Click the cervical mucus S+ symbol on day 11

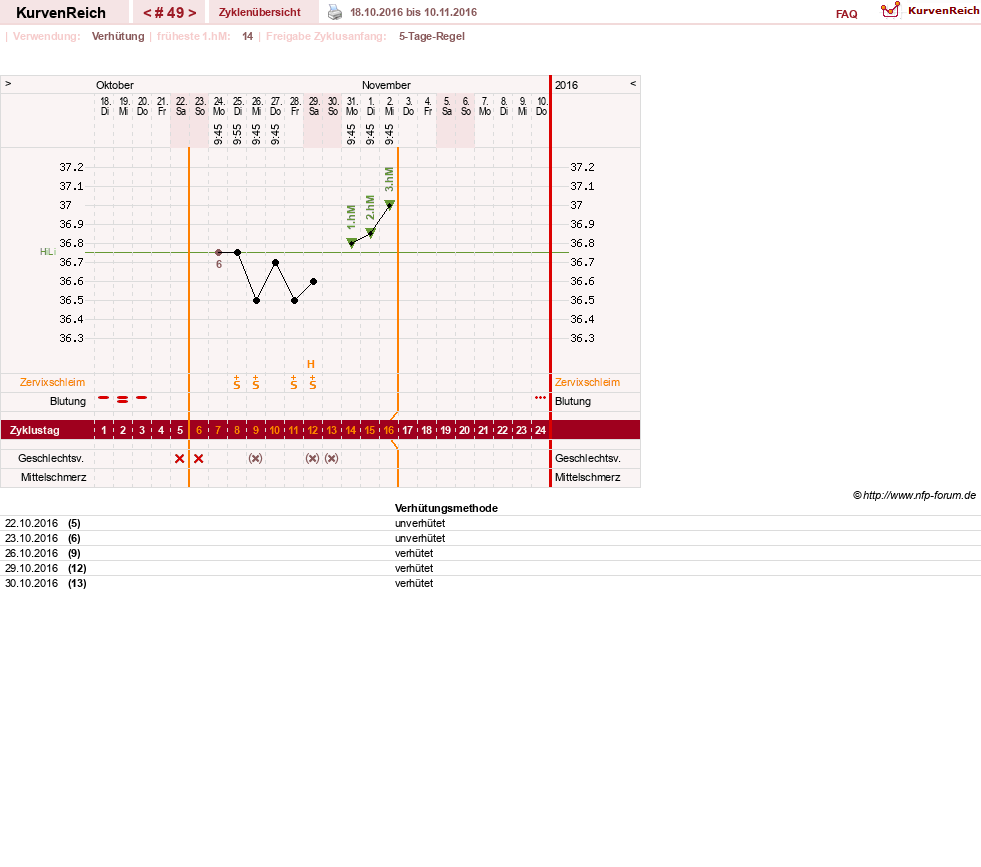293,382
